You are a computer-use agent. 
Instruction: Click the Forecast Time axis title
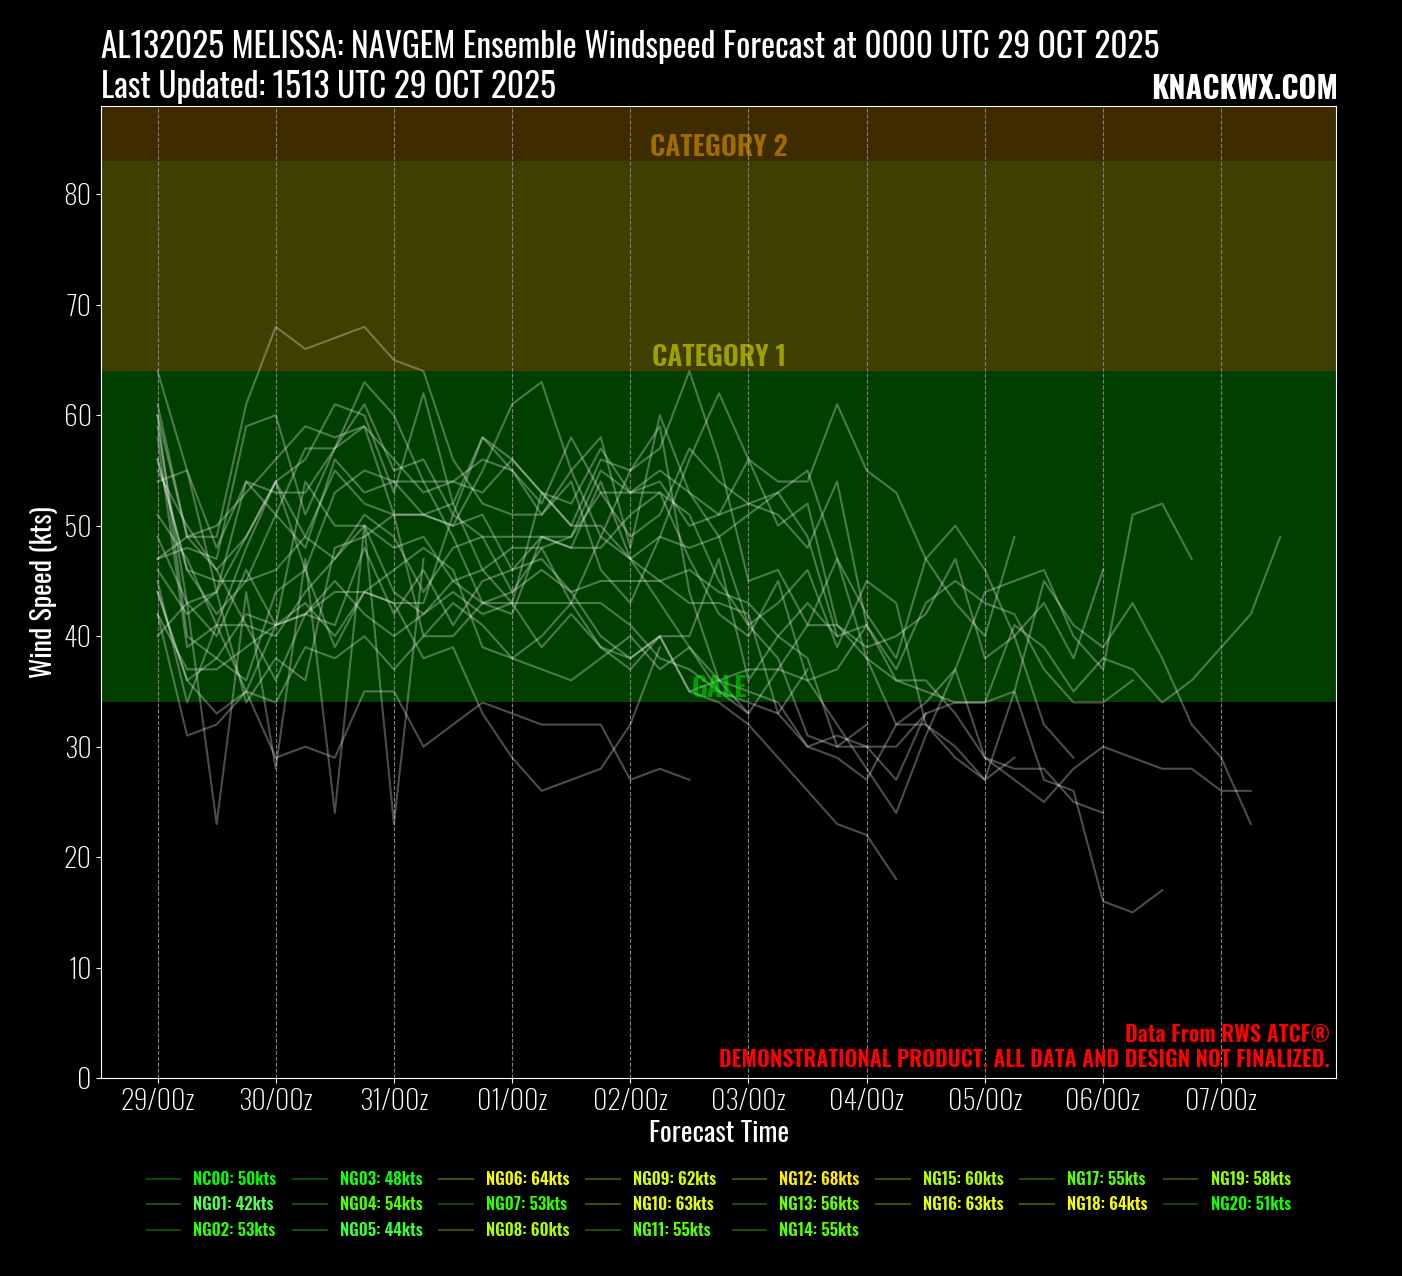(x=718, y=1132)
